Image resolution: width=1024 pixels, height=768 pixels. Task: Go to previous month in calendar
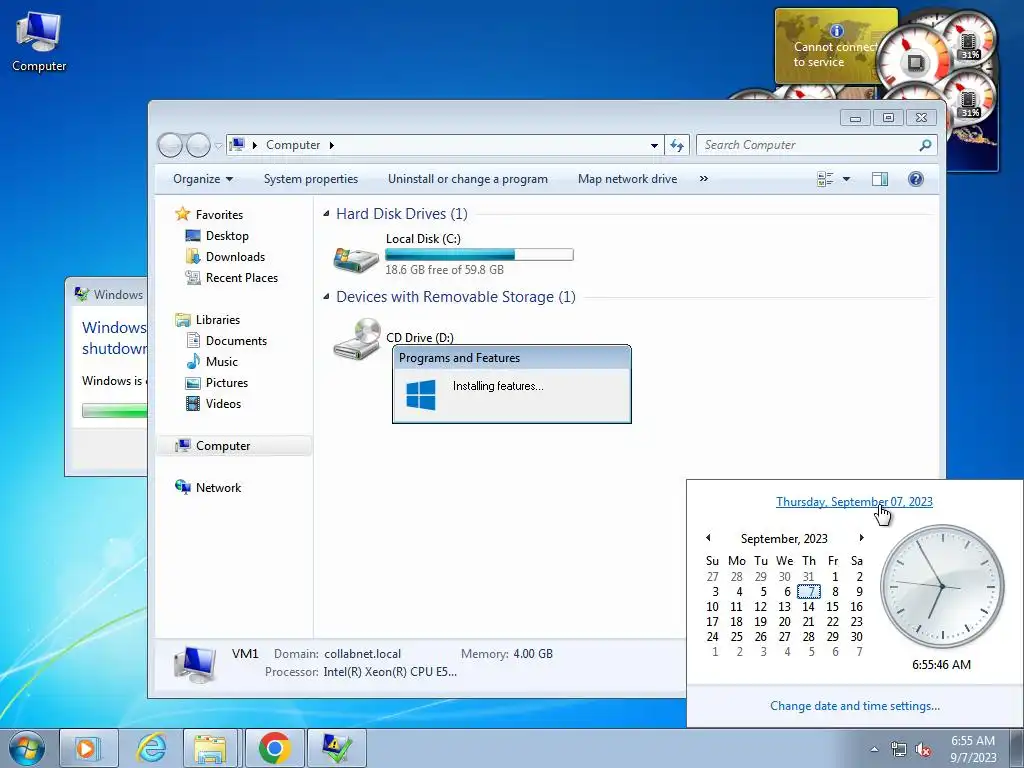(708, 538)
